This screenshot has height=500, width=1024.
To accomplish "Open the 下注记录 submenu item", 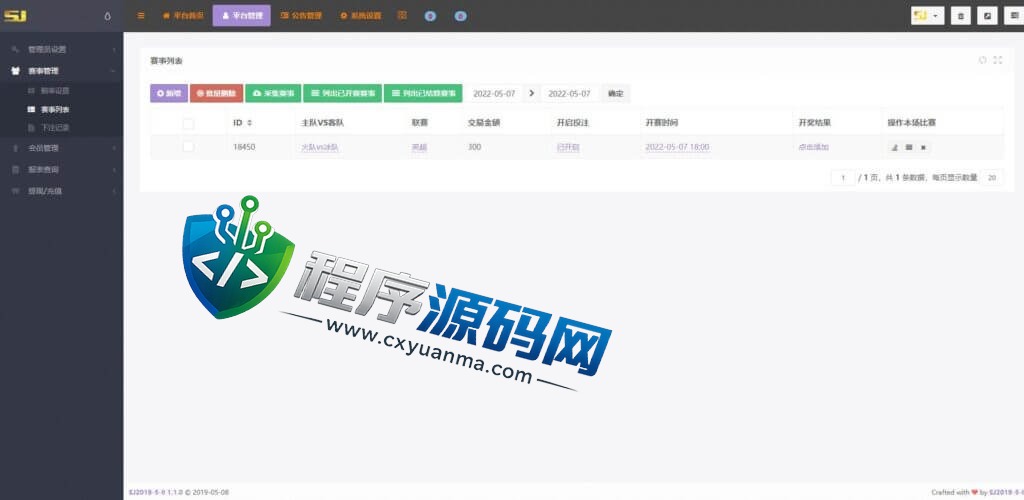I will tap(55, 128).
